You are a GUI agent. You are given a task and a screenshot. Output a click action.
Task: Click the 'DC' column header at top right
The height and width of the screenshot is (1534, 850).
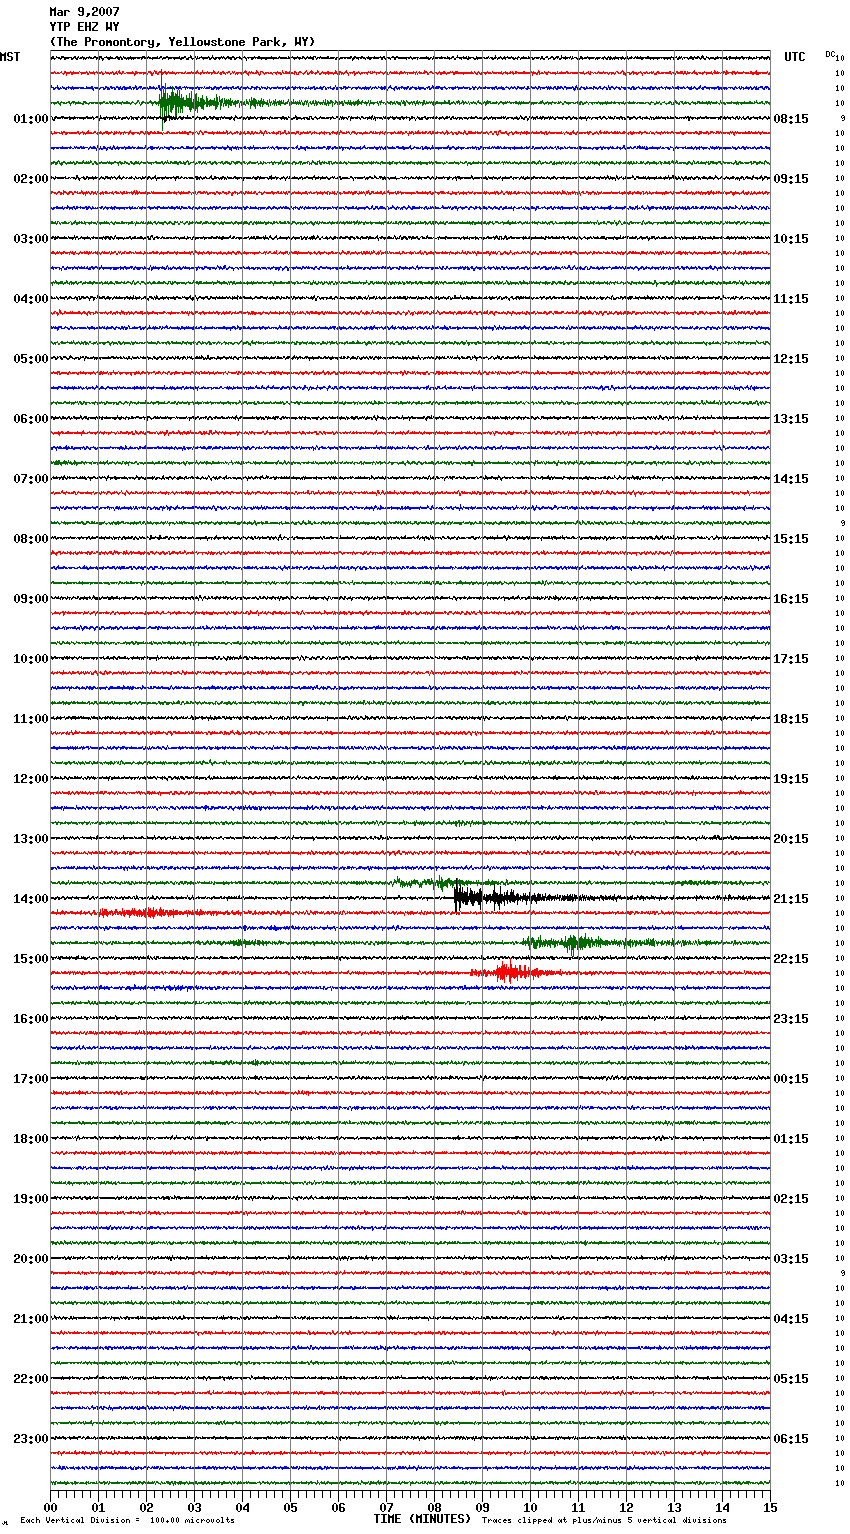click(x=830, y=54)
